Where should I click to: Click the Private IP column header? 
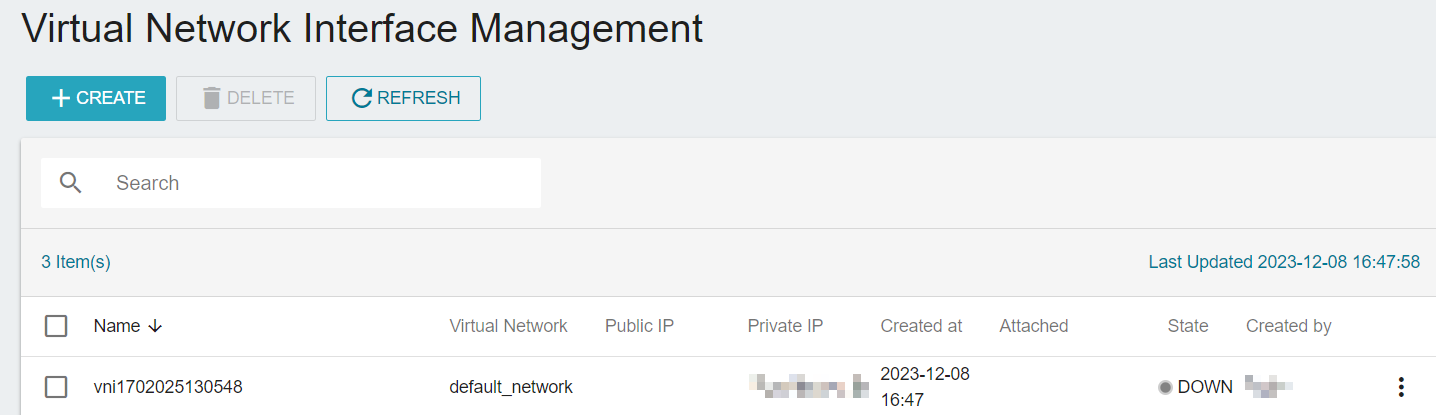coord(785,326)
